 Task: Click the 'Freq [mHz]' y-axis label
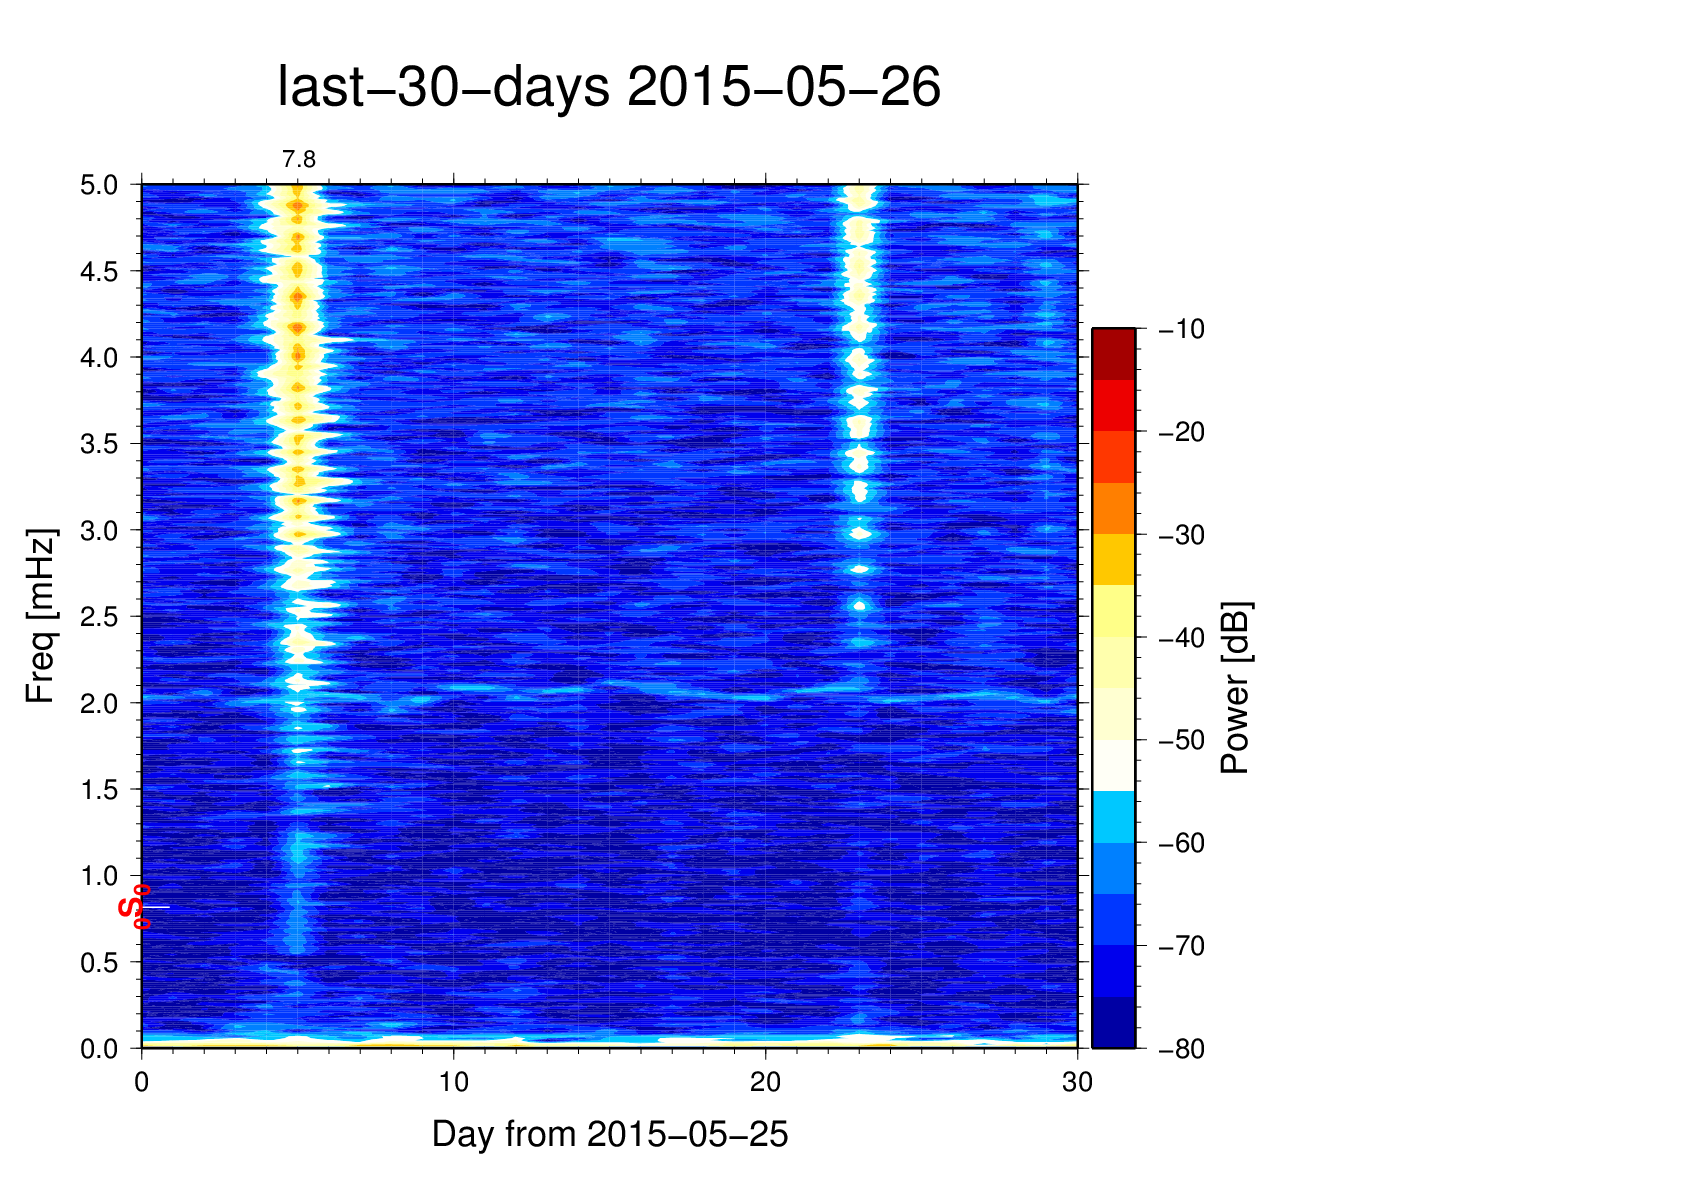point(40,616)
